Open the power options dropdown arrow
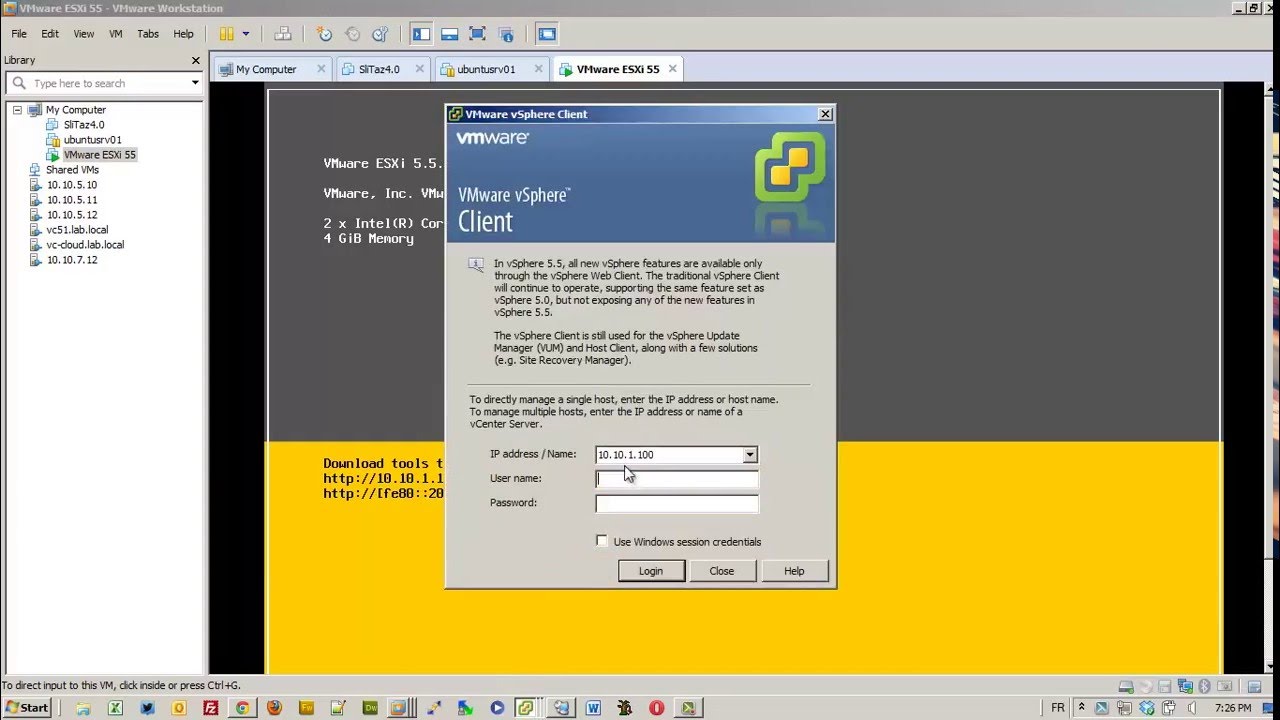The width and height of the screenshot is (1280, 720). [246, 34]
